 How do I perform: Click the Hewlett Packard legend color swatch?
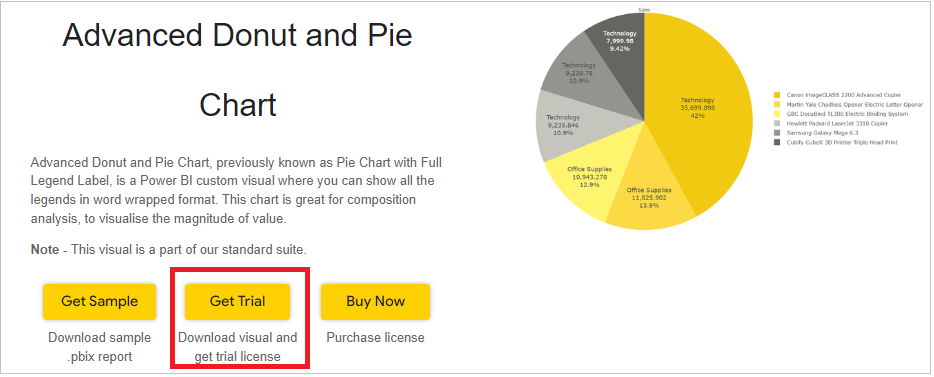coord(777,123)
